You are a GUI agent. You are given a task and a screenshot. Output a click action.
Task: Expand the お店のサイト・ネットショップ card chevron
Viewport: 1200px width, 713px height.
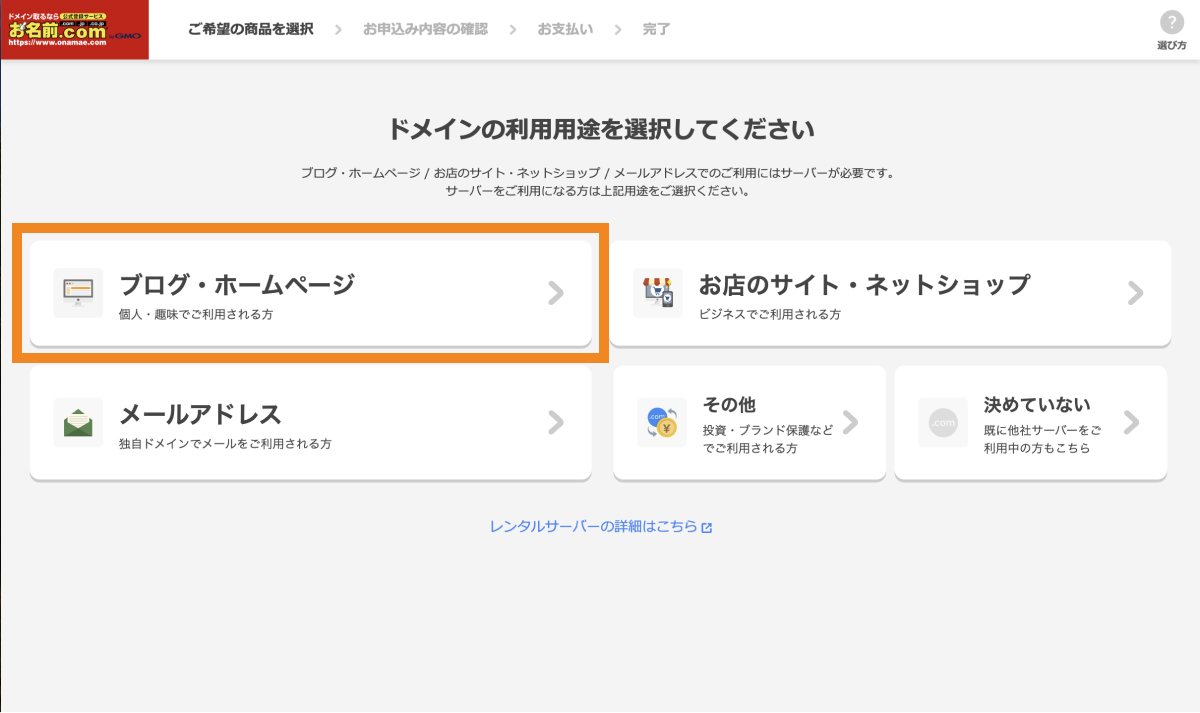click(1135, 293)
